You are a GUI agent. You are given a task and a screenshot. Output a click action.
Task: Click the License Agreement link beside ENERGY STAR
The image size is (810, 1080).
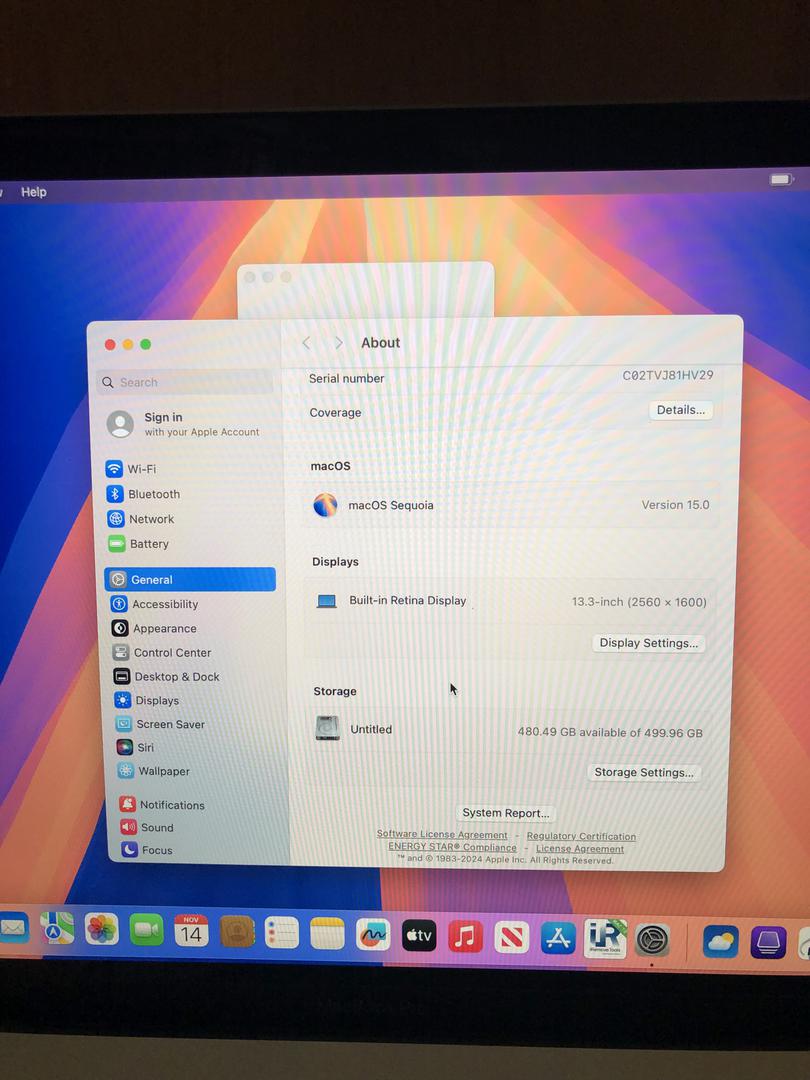tap(580, 849)
